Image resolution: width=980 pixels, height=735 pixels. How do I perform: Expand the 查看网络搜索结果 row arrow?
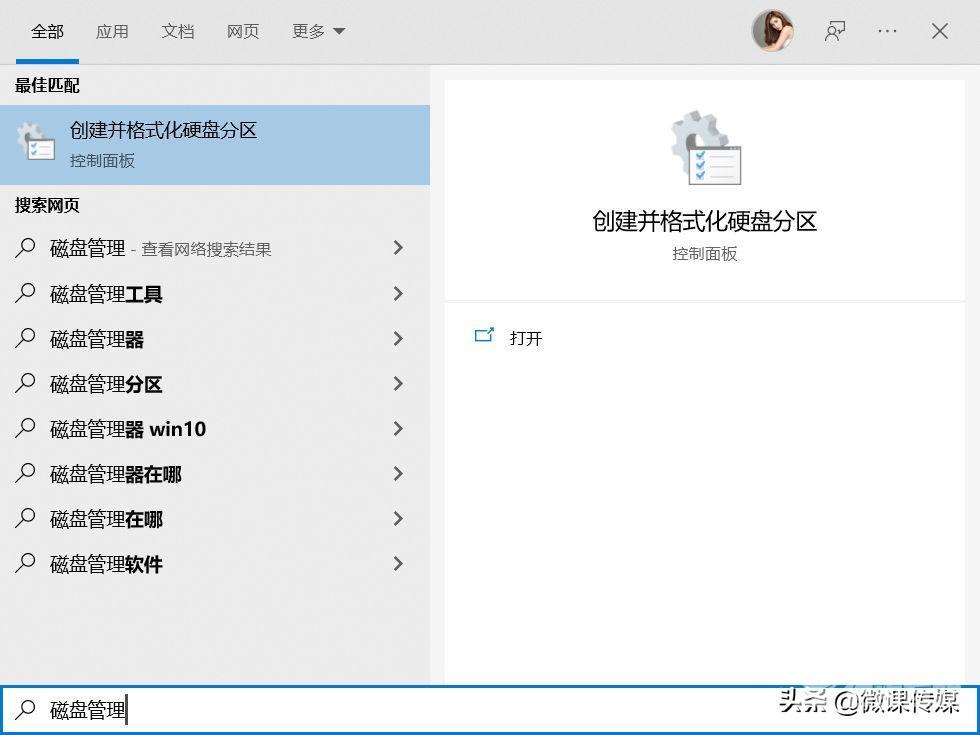point(398,248)
